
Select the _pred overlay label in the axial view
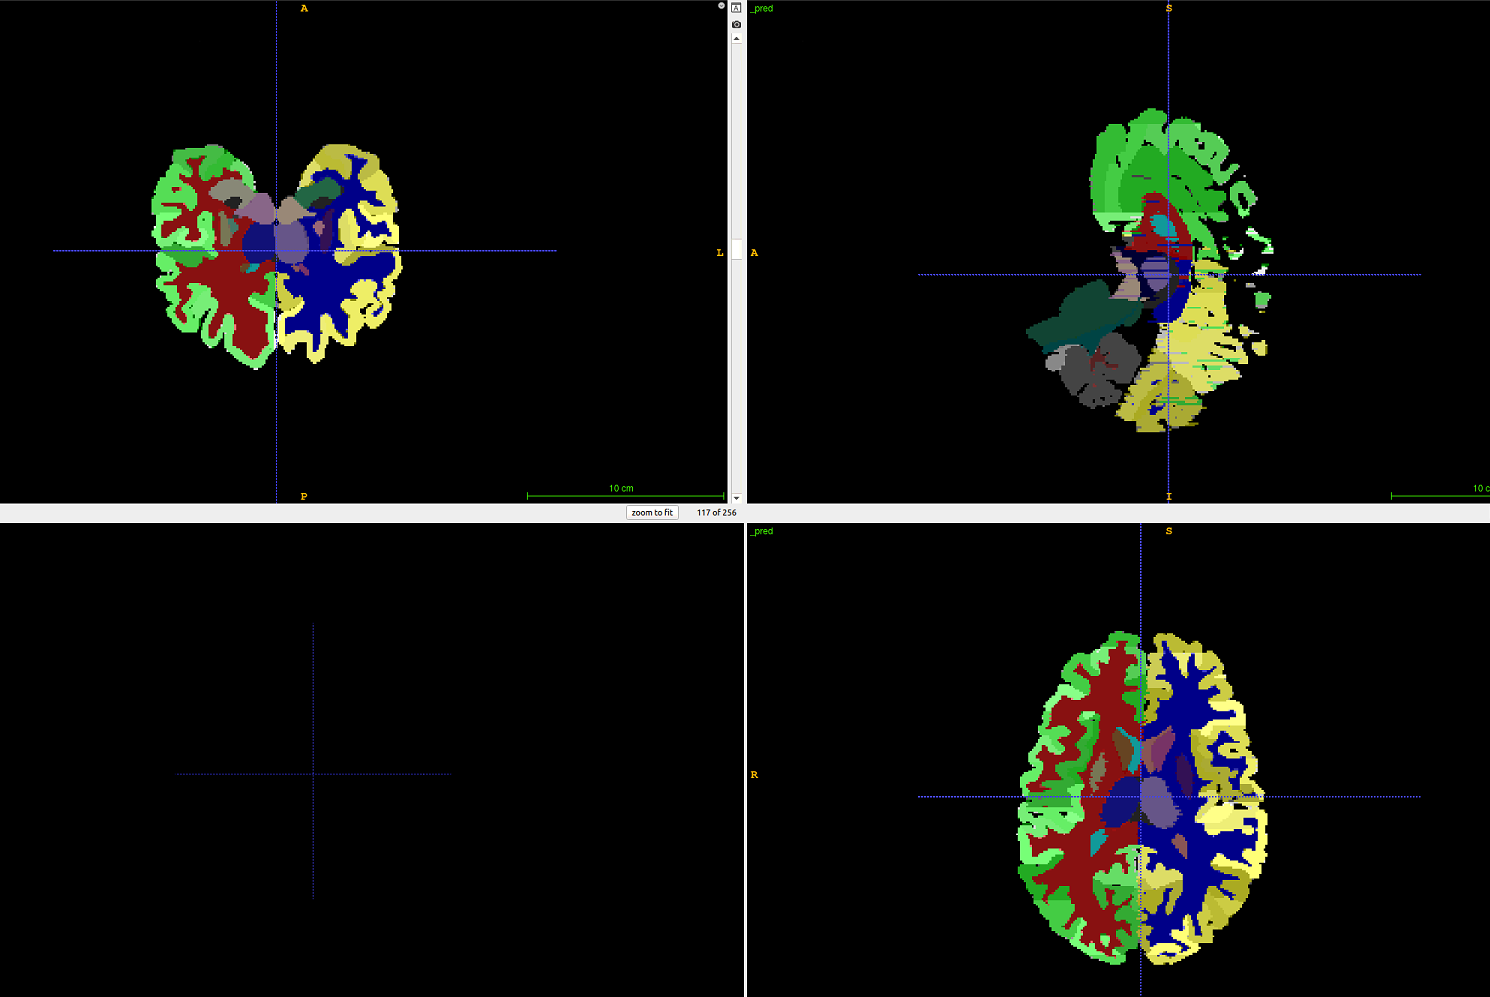click(761, 531)
